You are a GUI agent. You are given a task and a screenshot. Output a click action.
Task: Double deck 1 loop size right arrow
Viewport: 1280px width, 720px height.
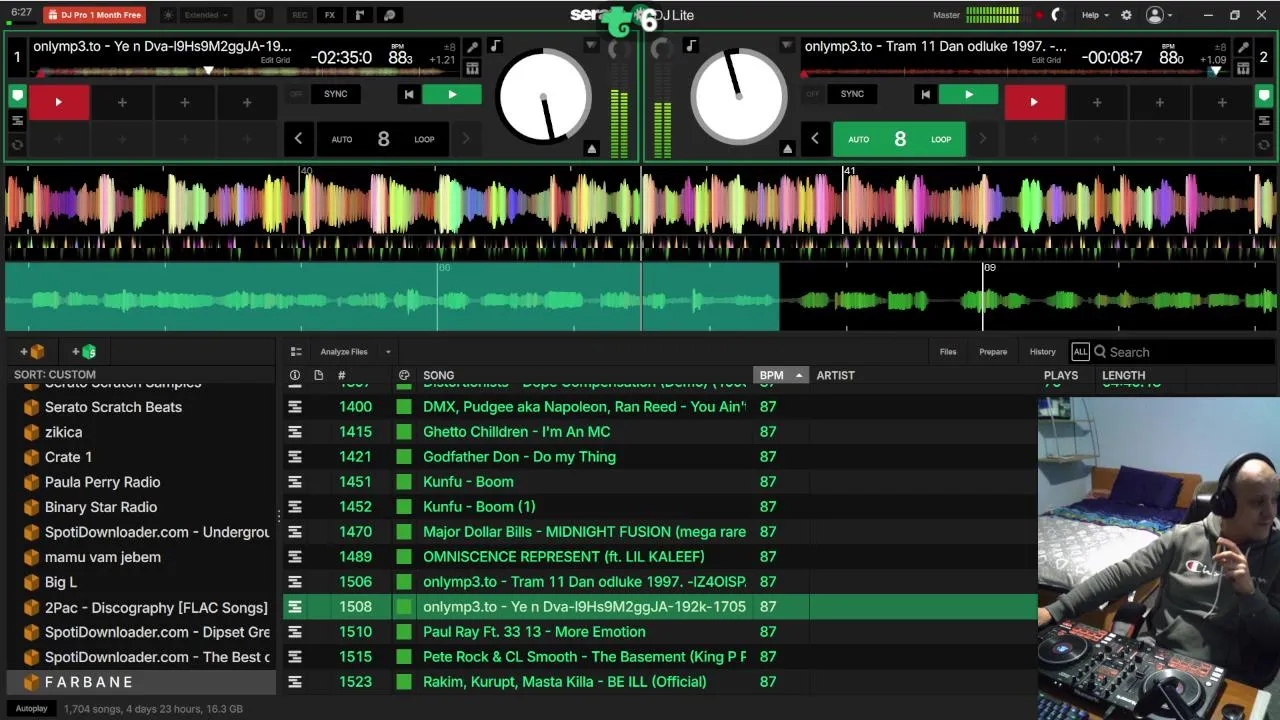click(465, 139)
